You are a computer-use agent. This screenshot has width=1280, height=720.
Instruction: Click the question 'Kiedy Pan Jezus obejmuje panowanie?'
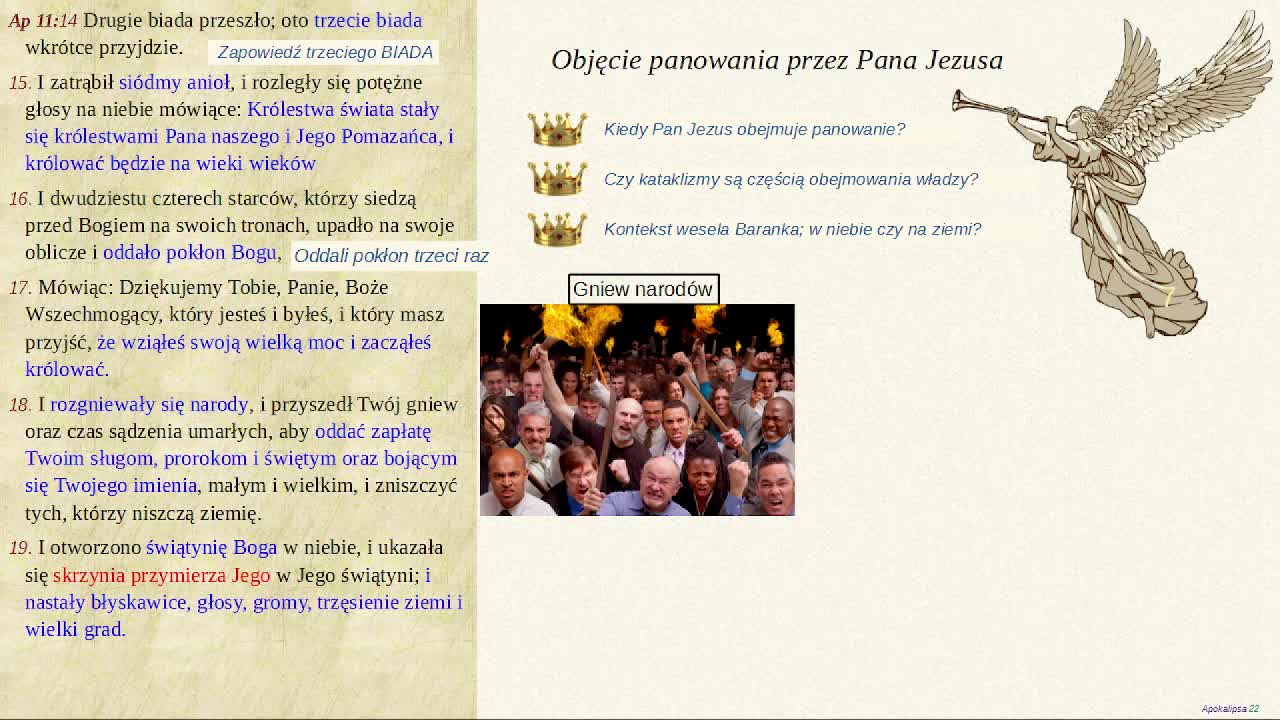[754, 129]
